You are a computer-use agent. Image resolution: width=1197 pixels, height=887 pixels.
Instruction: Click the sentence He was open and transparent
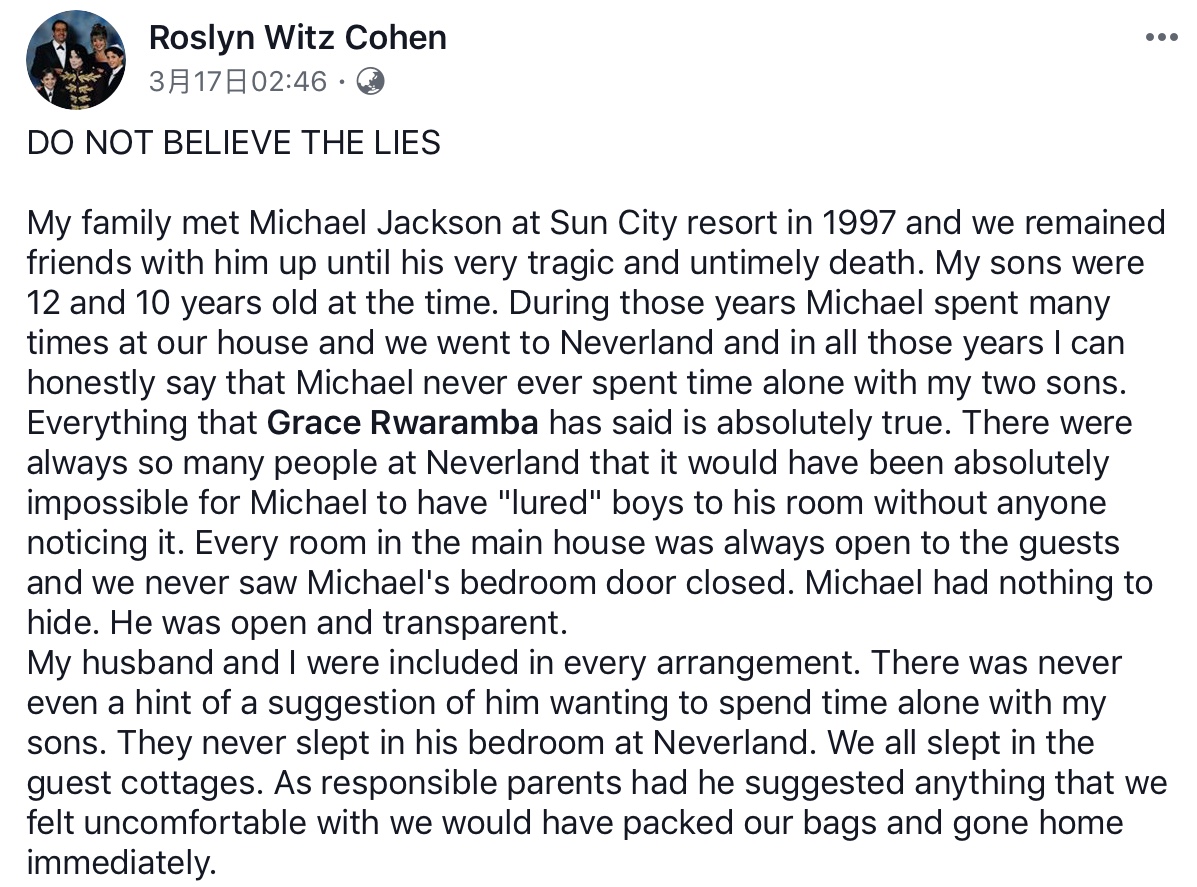click(x=339, y=623)
